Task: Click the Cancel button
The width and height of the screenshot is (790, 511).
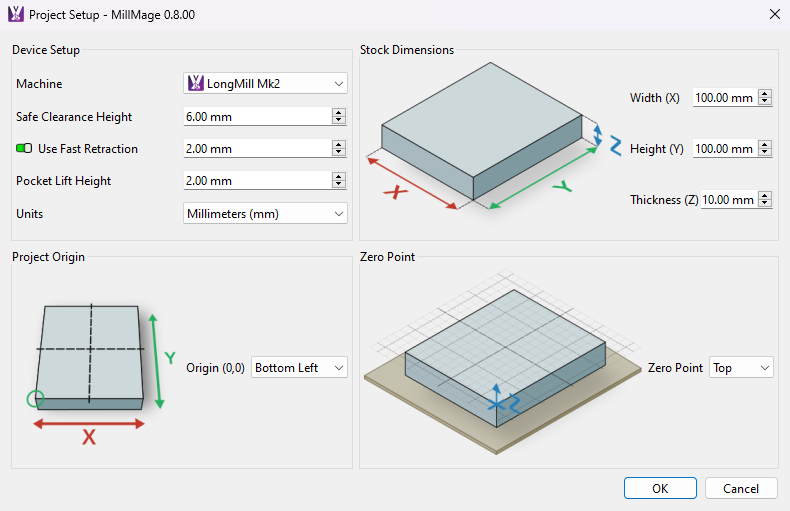Action: [741, 488]
